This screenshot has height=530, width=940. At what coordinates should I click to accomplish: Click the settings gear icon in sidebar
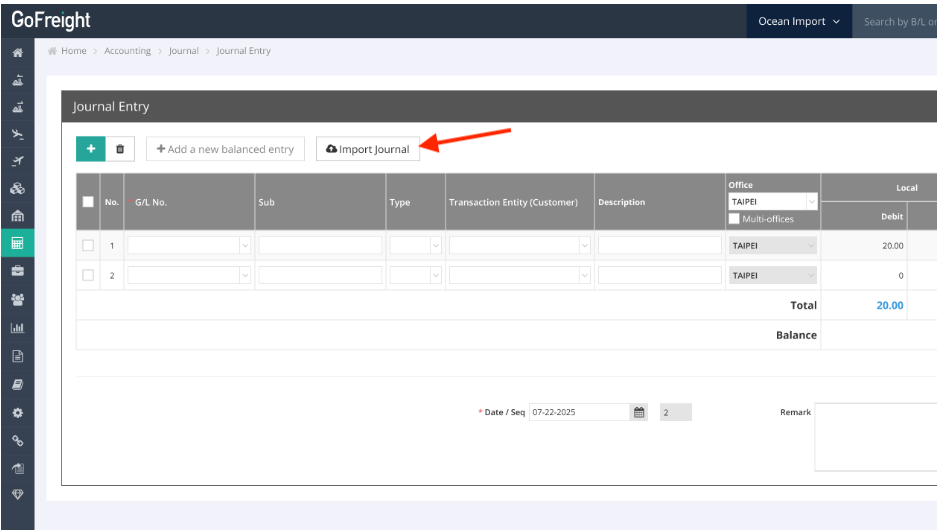17,412
